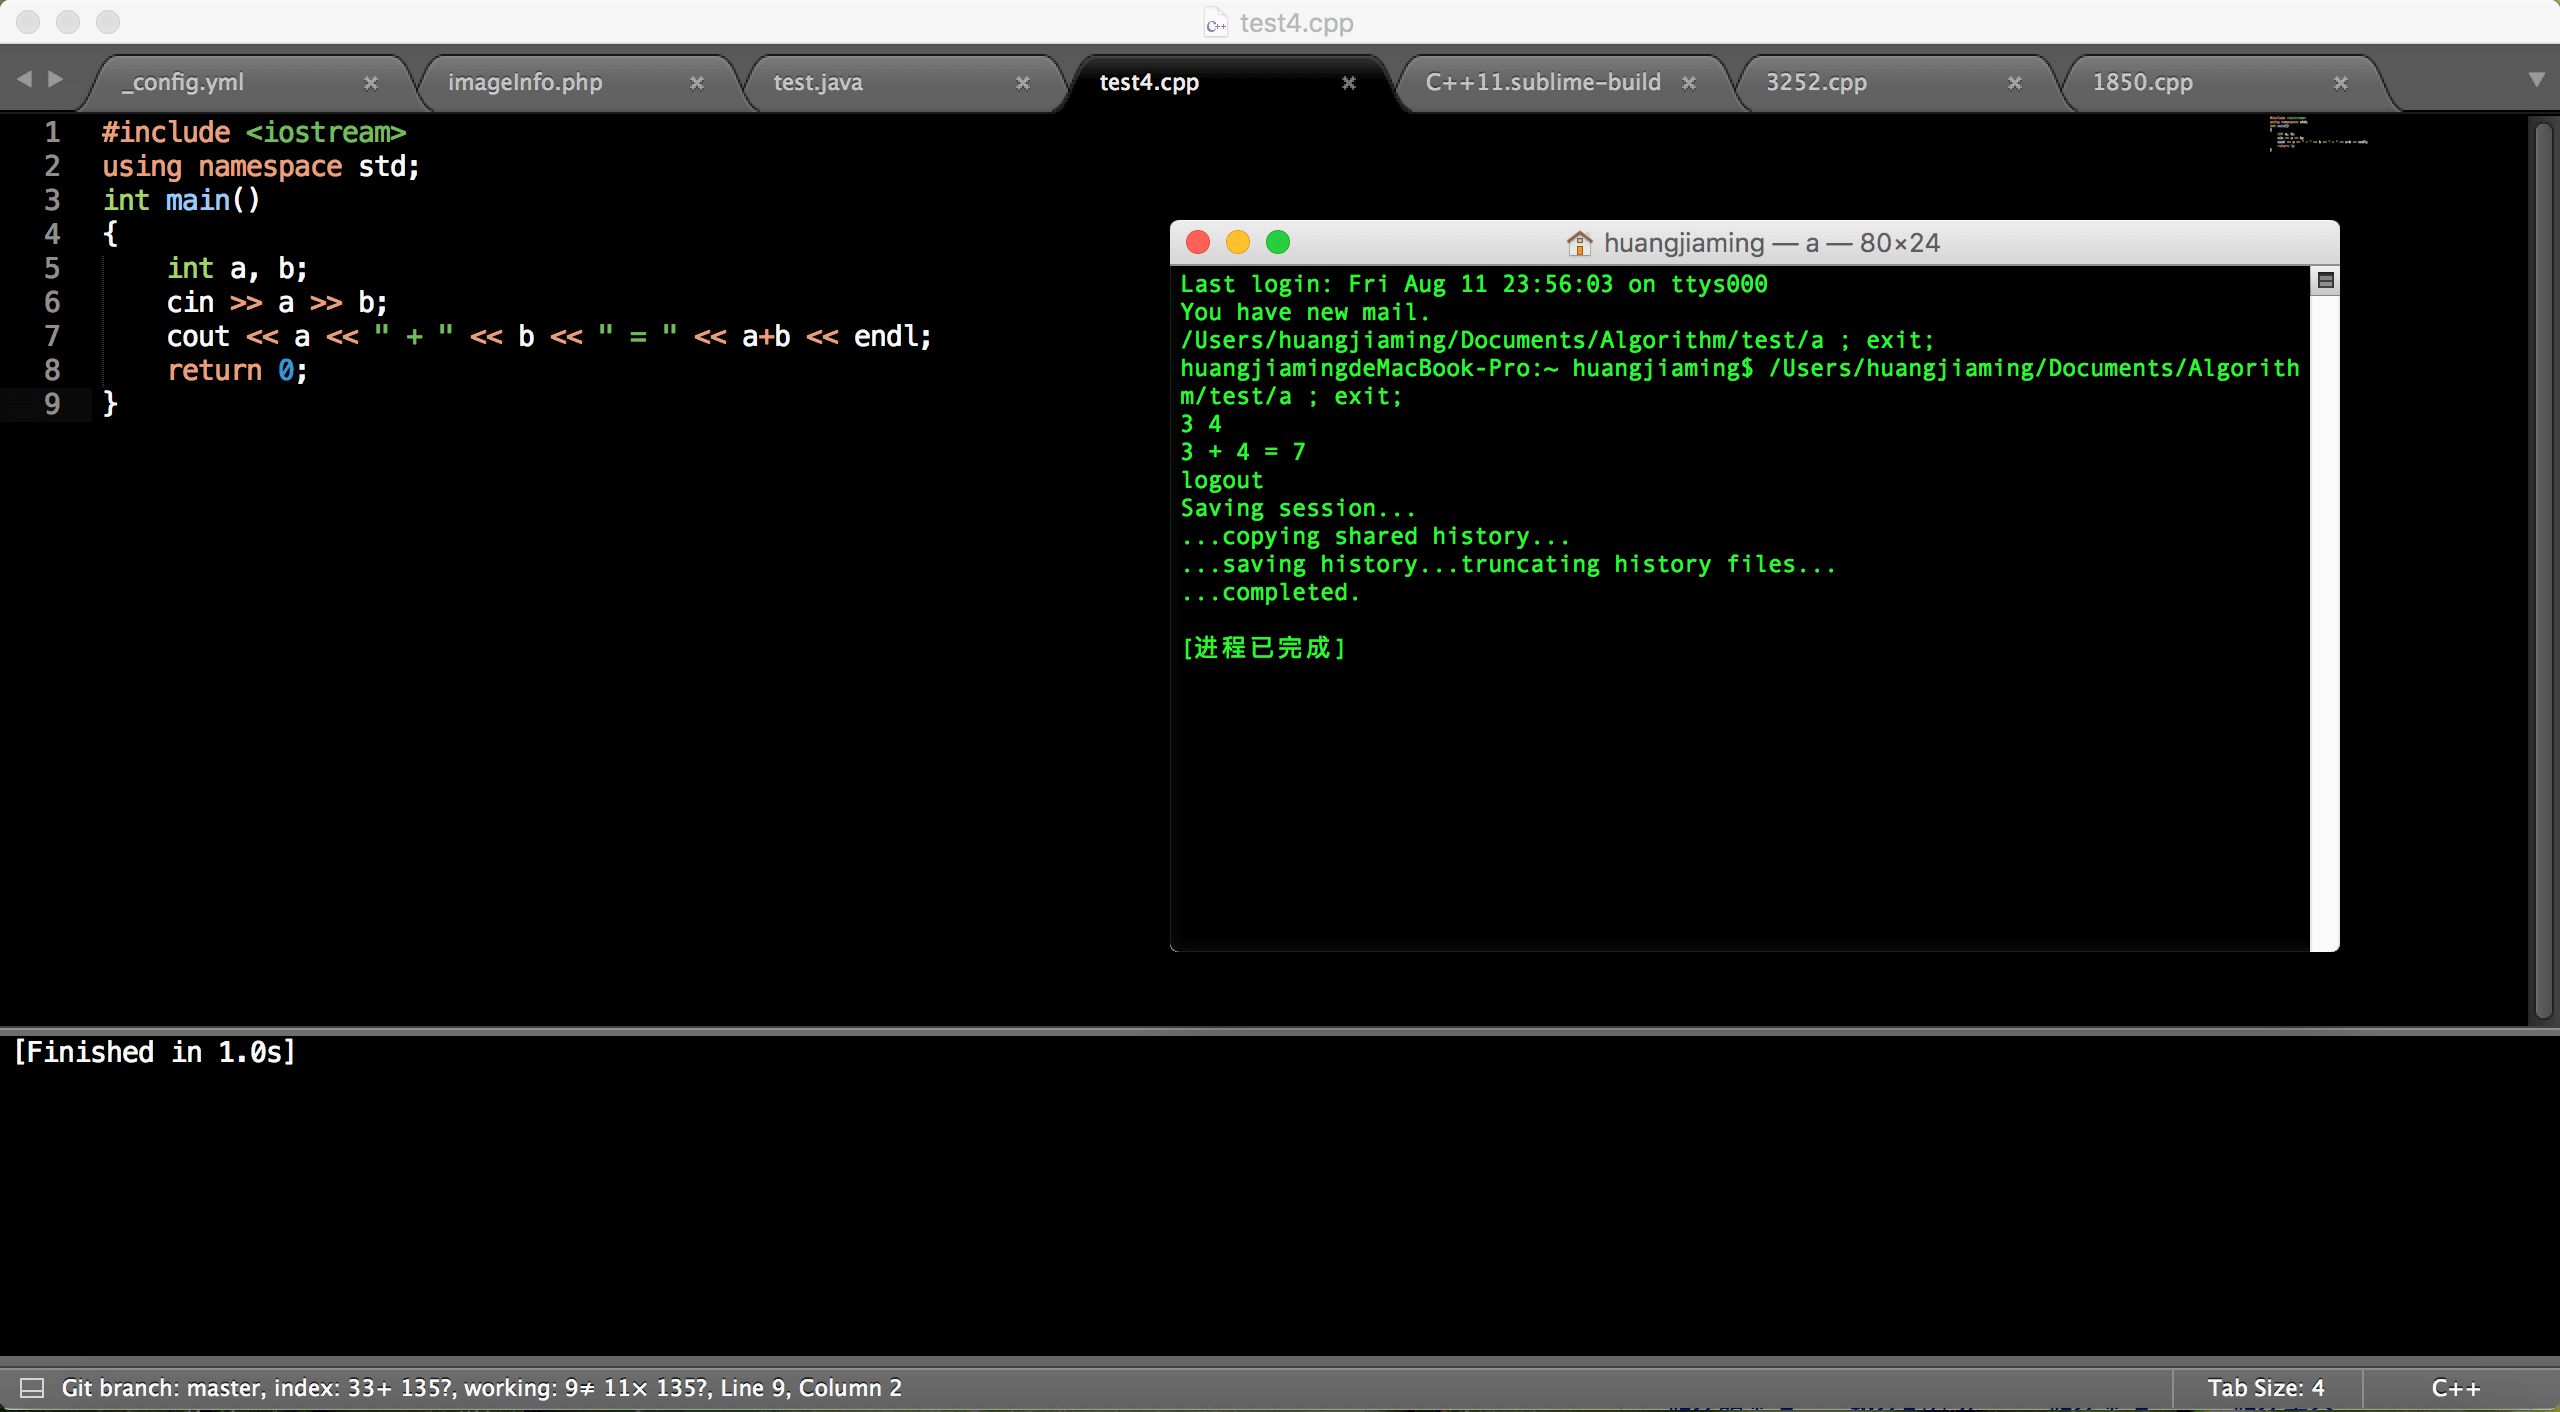
Task: Go to previous tab with left arrow
Action: pos(25,78)
